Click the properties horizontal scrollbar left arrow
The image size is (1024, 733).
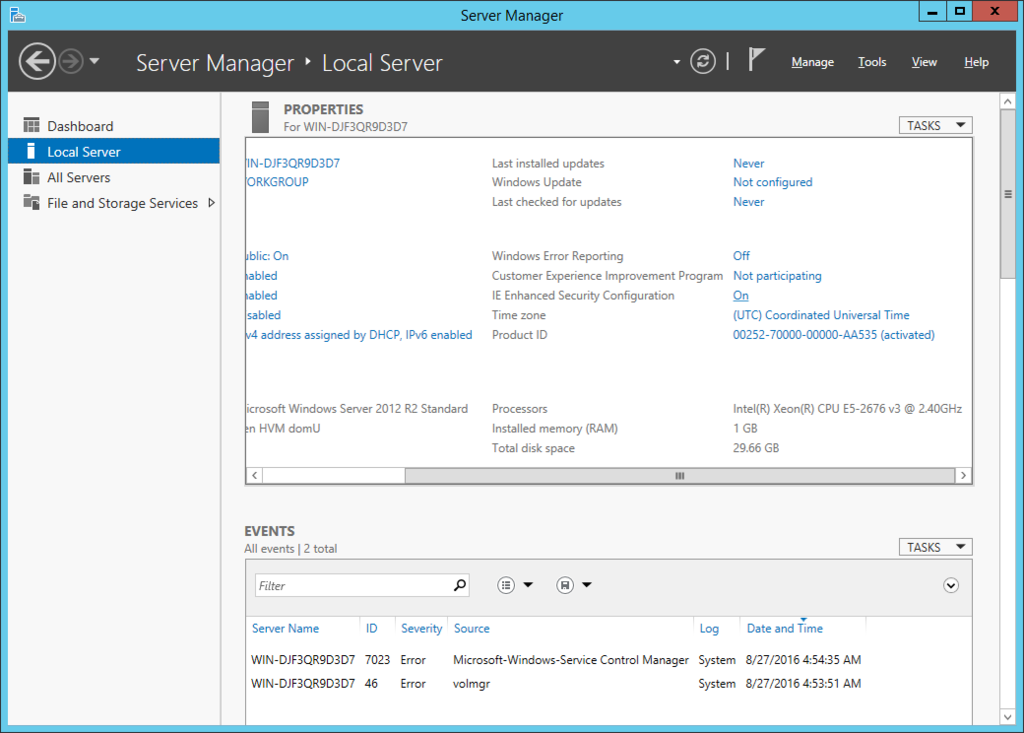click(255, 476)
